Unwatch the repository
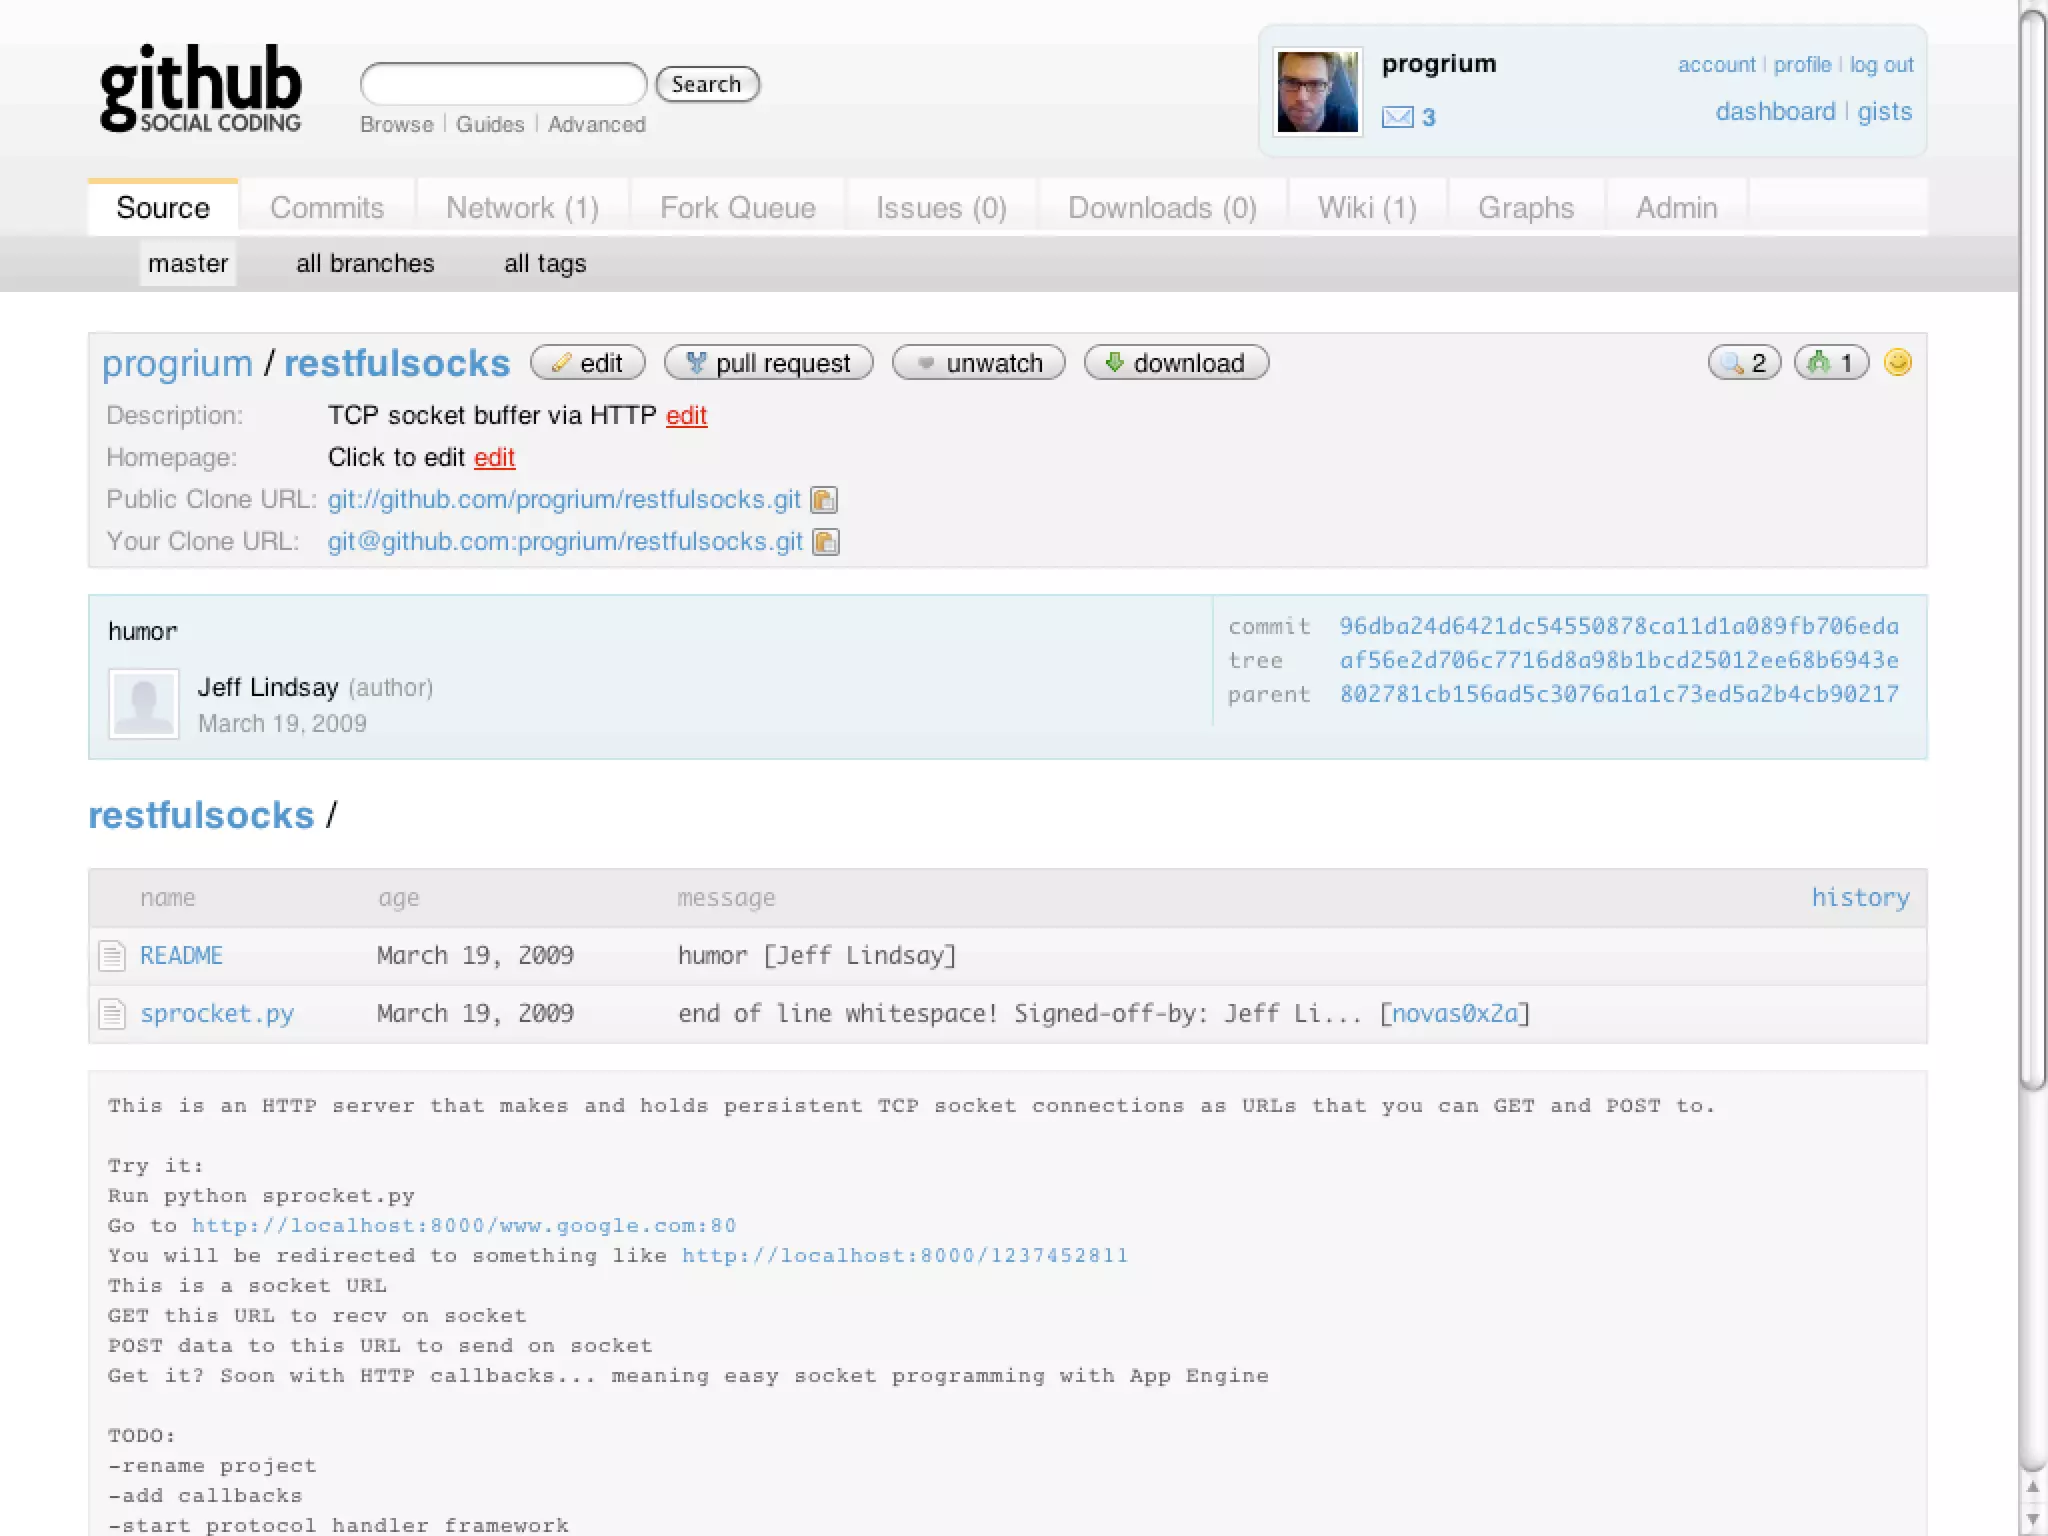The width and height of the screenshot is (2048, 1536). pos(979,362)
